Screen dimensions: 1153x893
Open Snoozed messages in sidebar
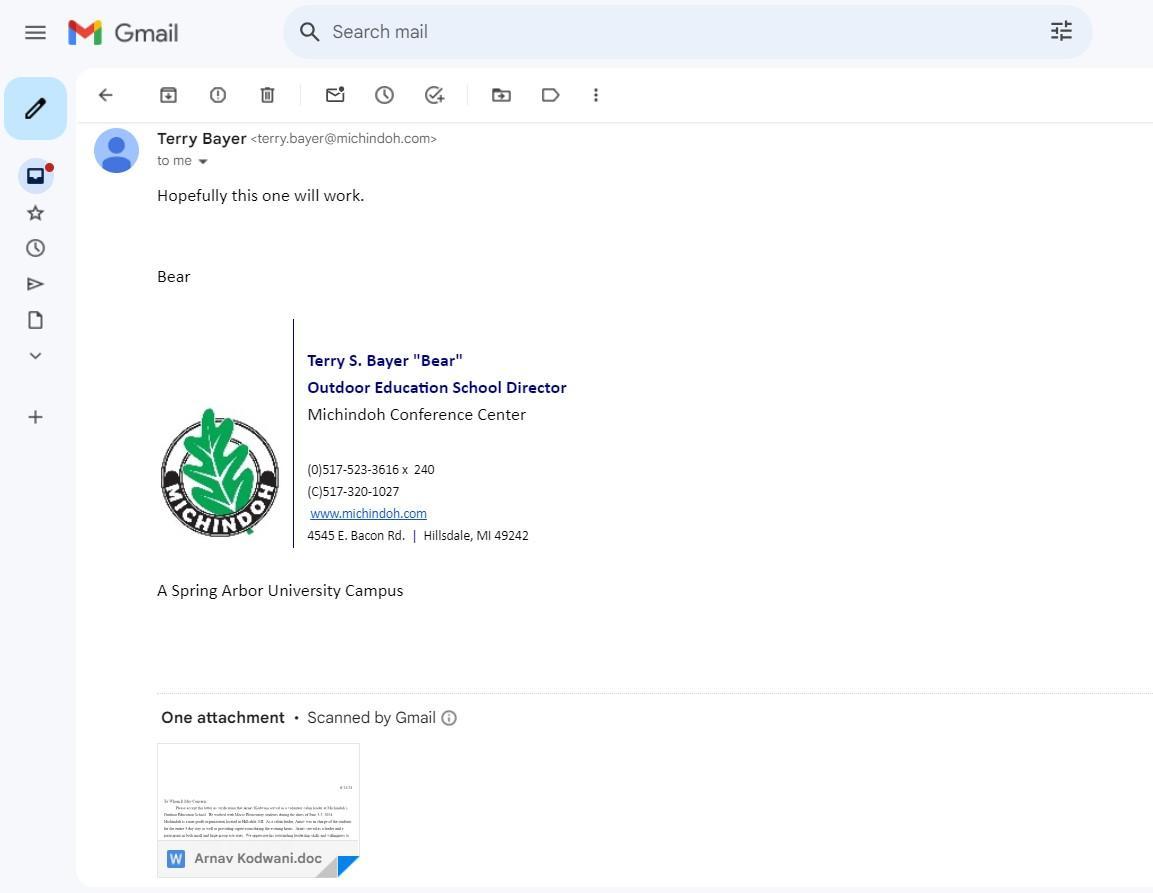click(35, 248)
